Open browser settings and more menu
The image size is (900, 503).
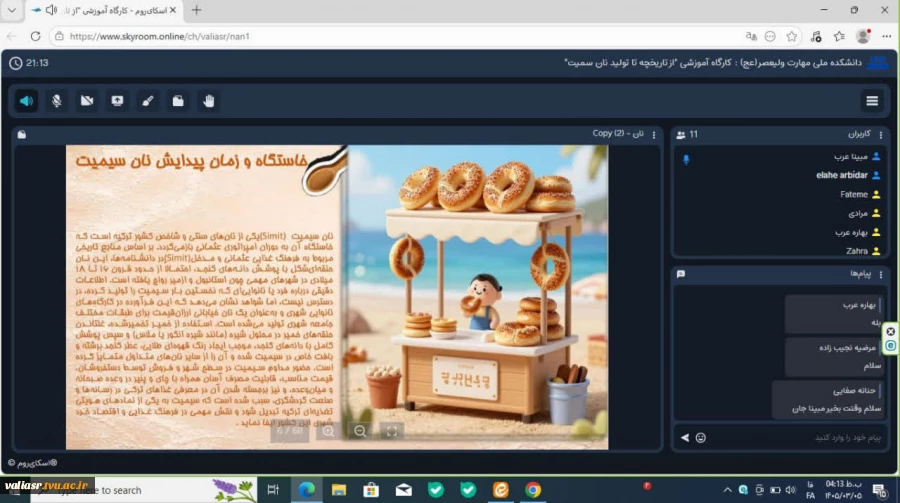(x=887, y=36)
